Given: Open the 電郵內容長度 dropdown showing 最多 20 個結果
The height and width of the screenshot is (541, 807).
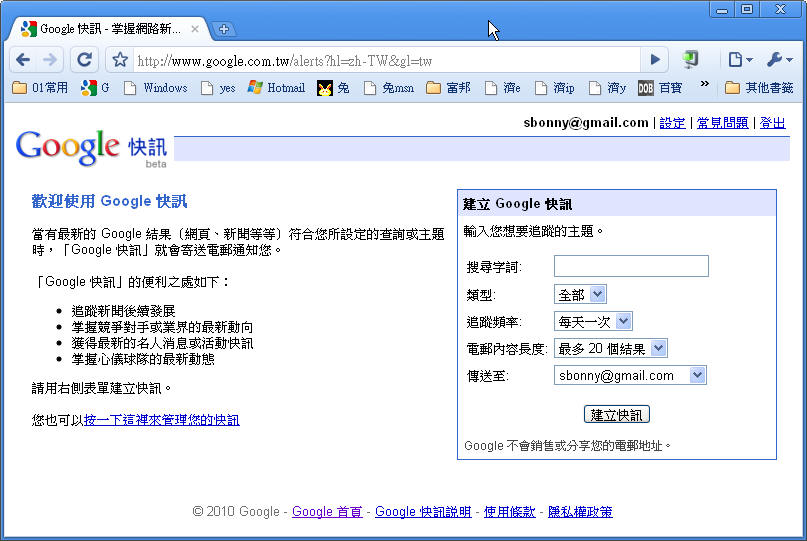Looking at the screenshot, I should pos(610,348).
